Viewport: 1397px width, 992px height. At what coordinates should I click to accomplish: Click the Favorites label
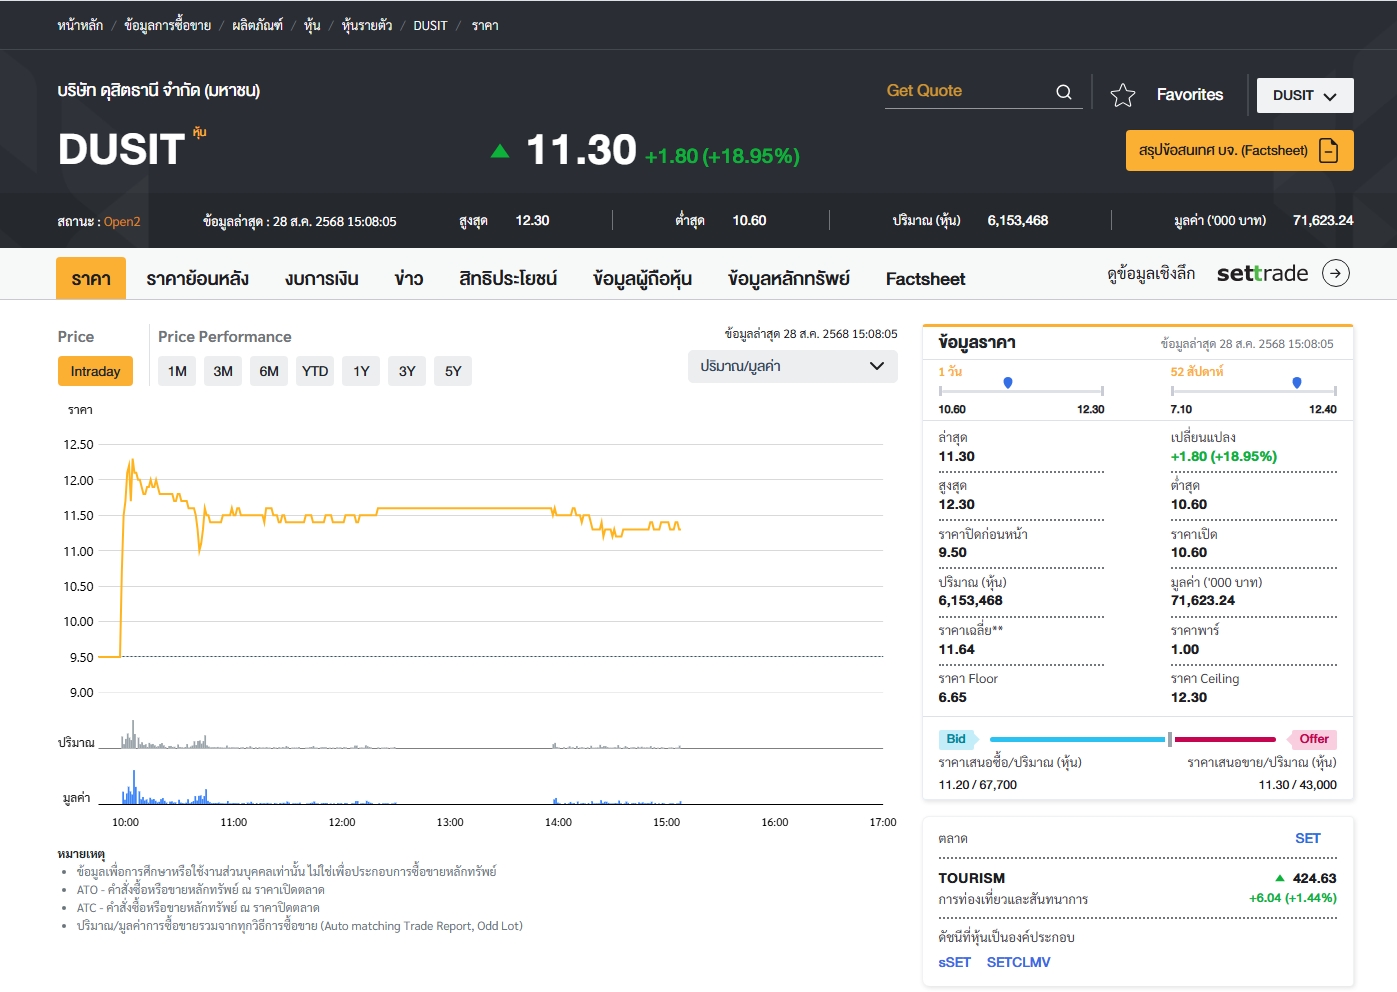1190,95
